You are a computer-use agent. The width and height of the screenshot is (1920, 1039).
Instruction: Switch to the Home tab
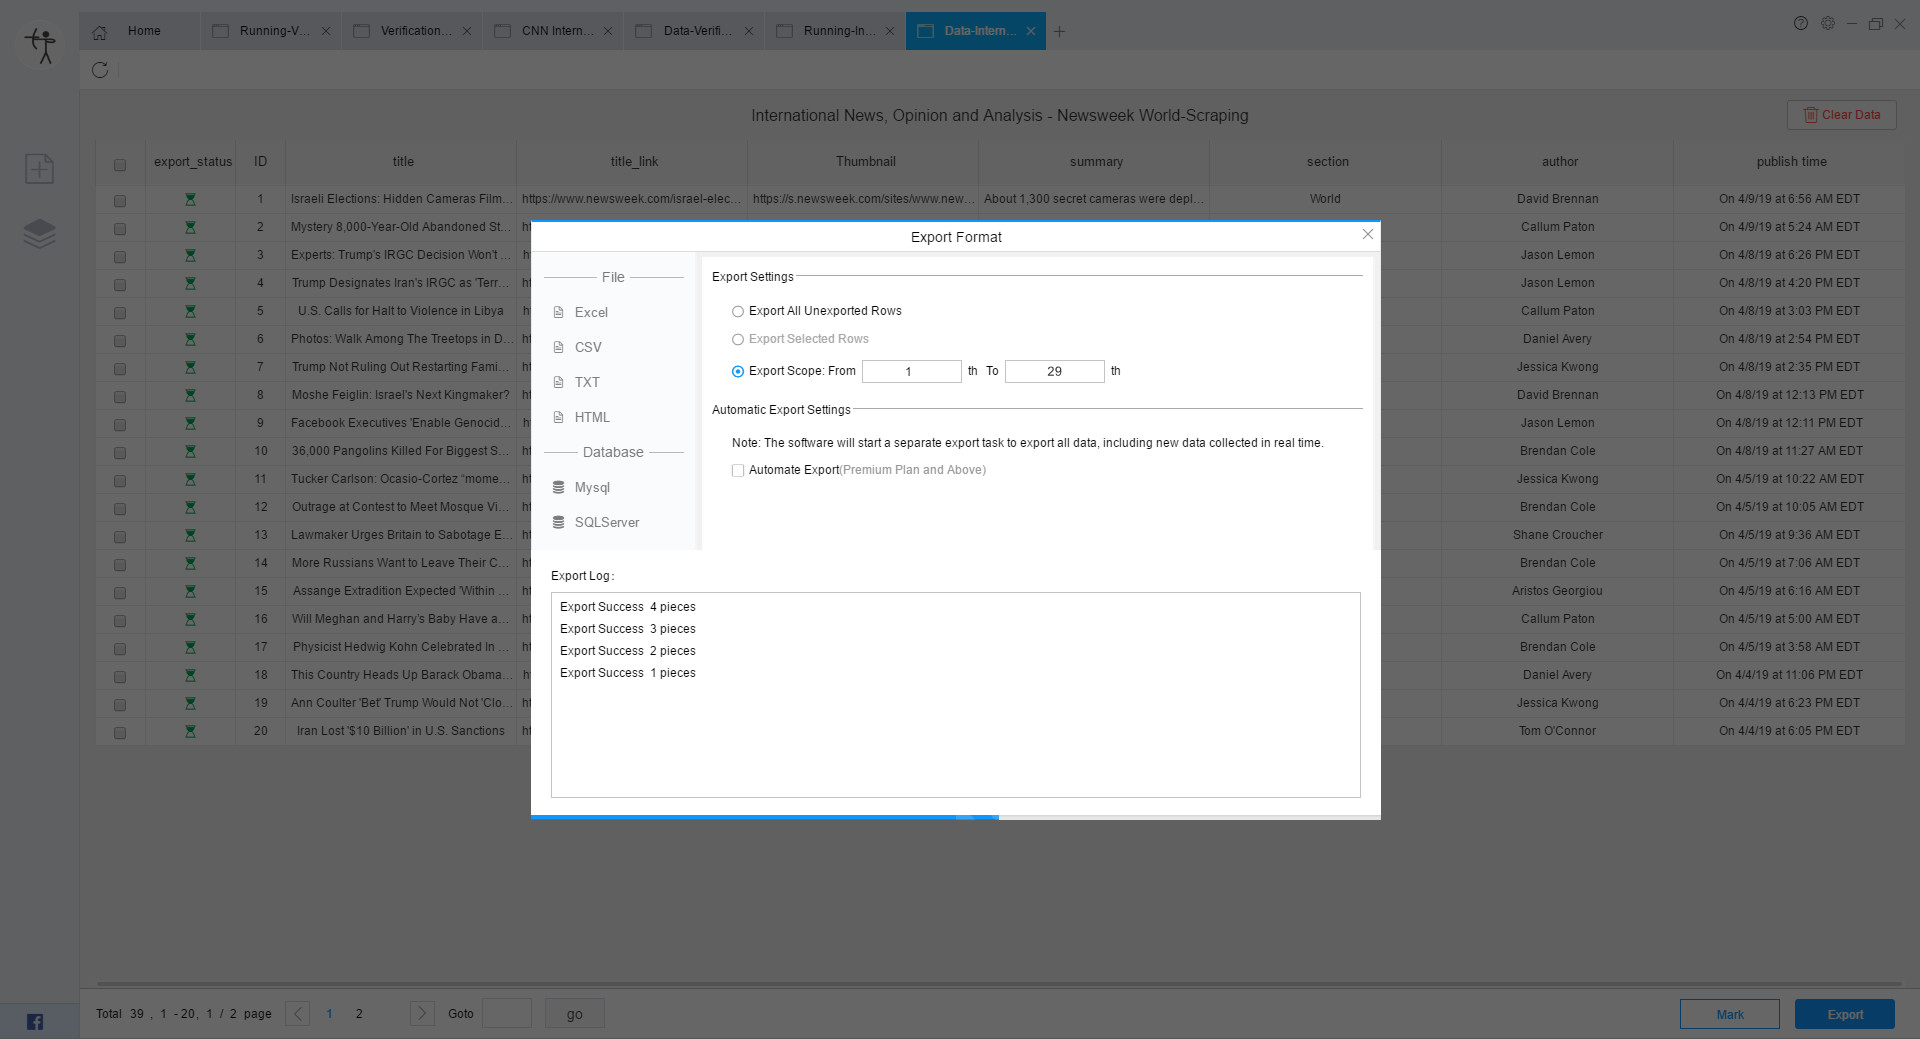click(139, 31)
